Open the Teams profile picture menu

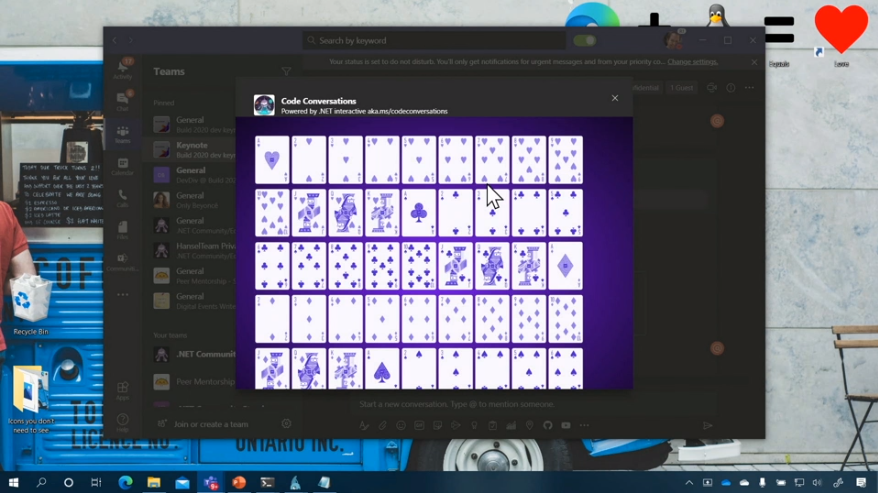pyautogui.click(x=672, y=40)
